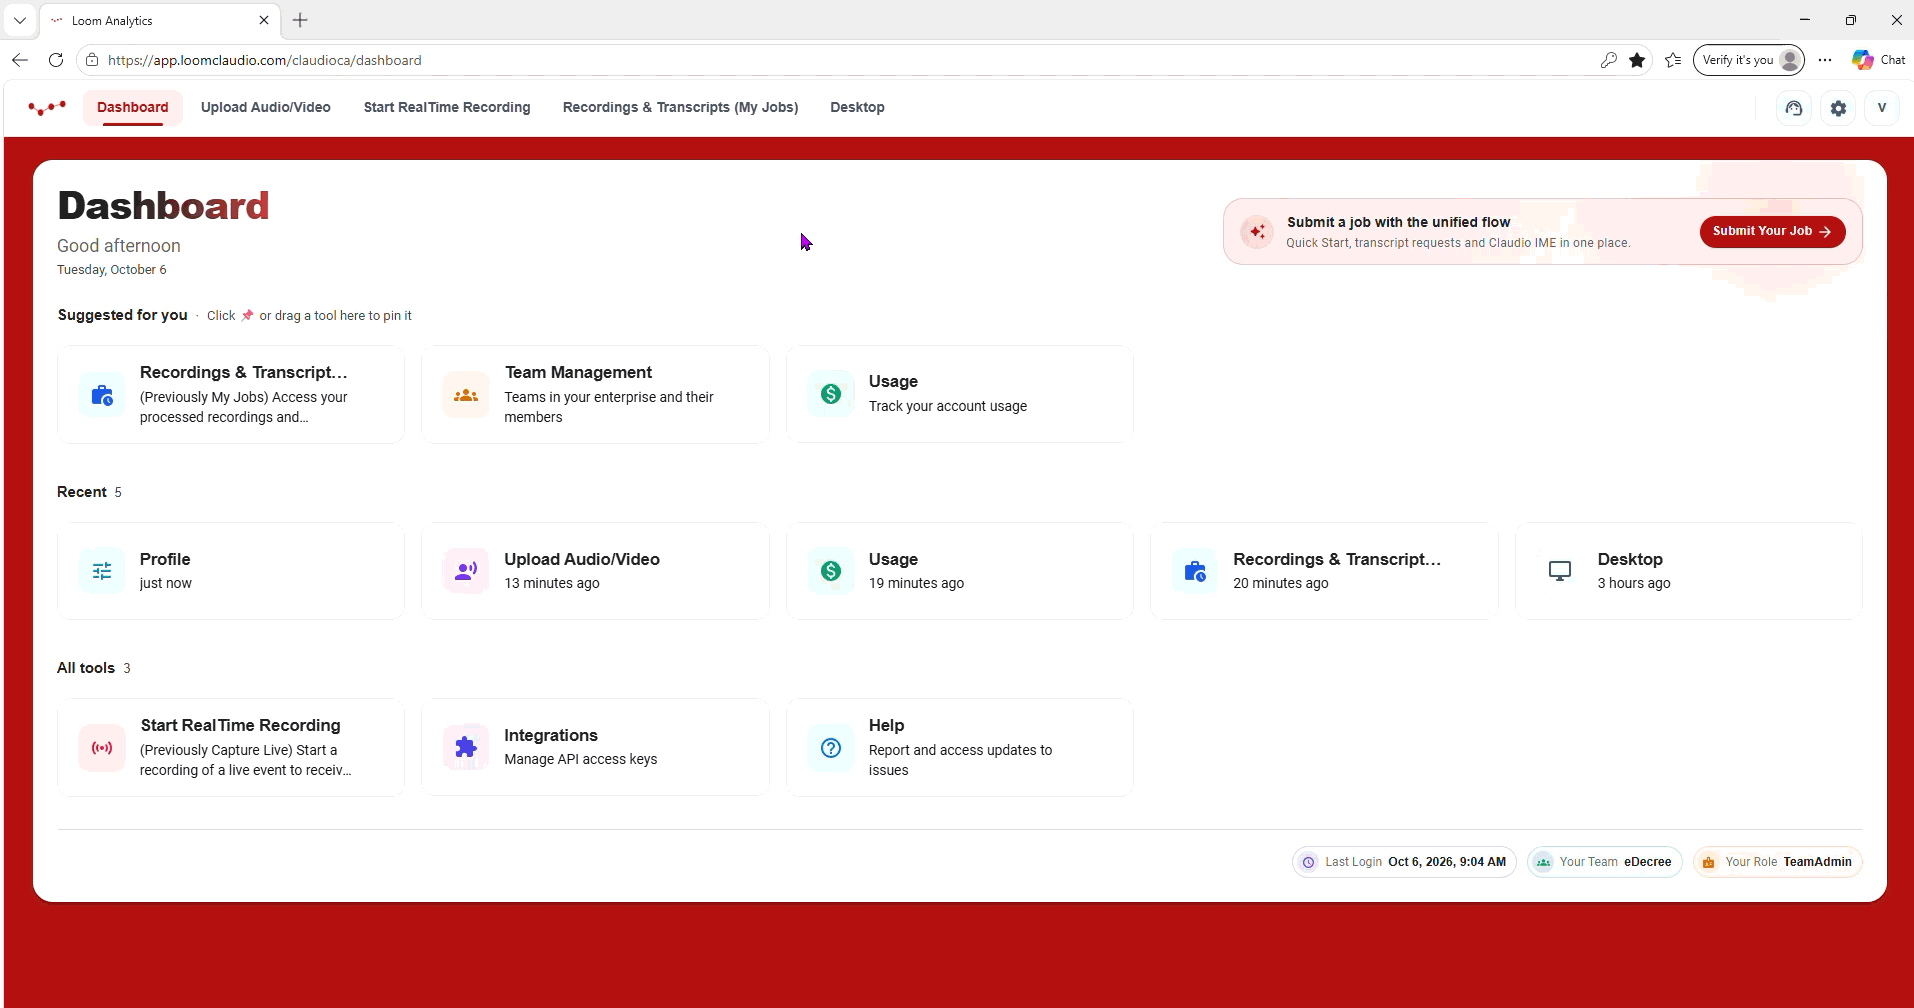Image resolution: width=1914 pixels, height=1008 pixels.
Task: Click the browser Back arrow
Action: click(x=20, y=60)
